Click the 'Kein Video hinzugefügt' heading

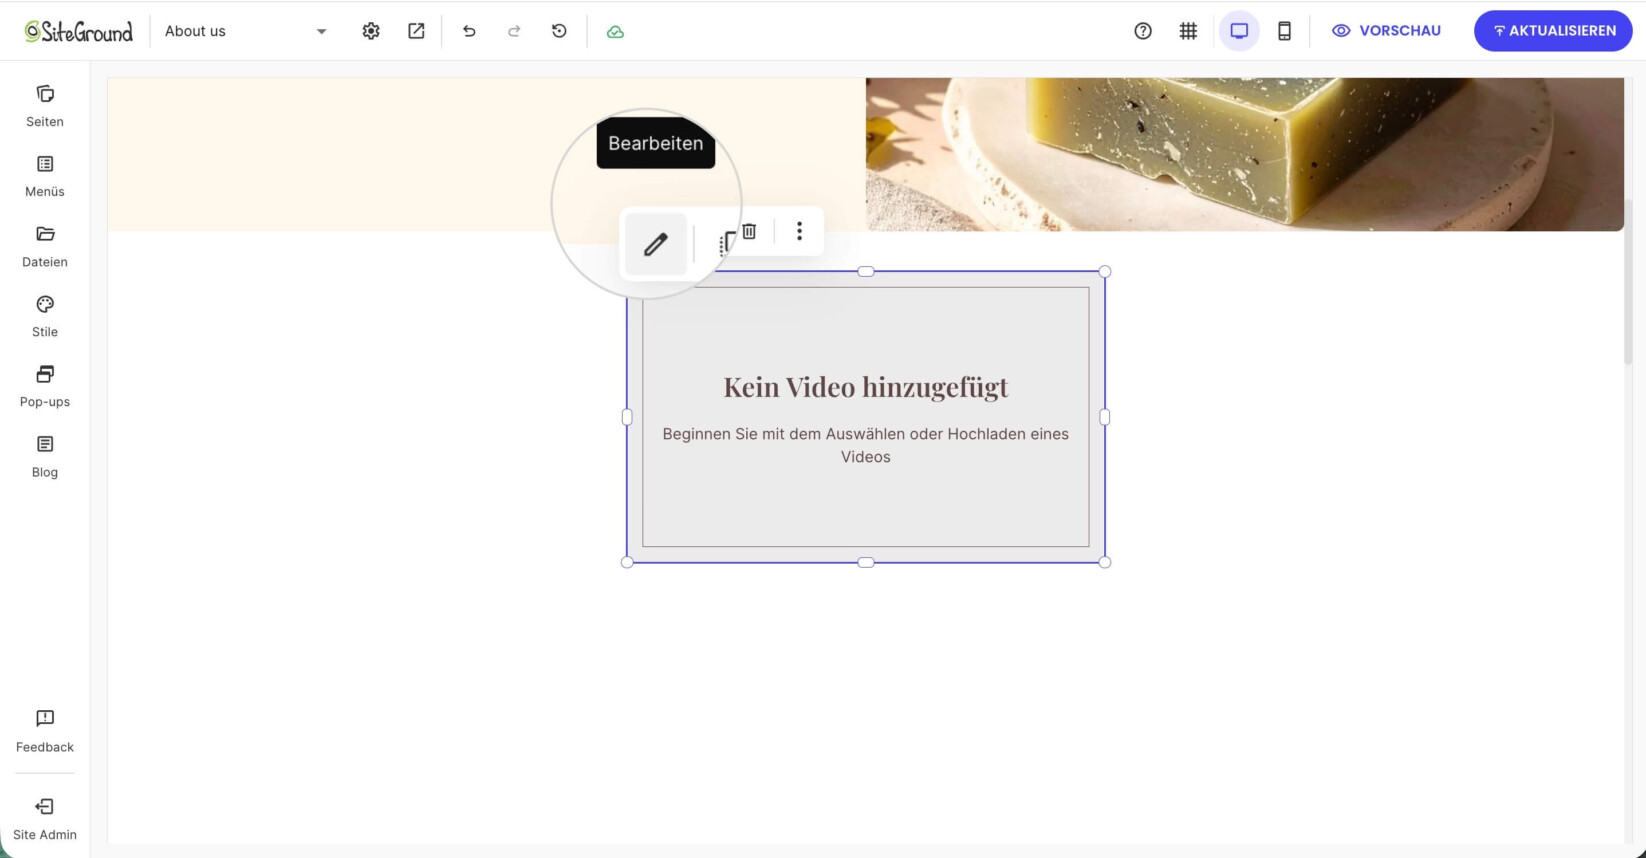(x=866, y=387)
